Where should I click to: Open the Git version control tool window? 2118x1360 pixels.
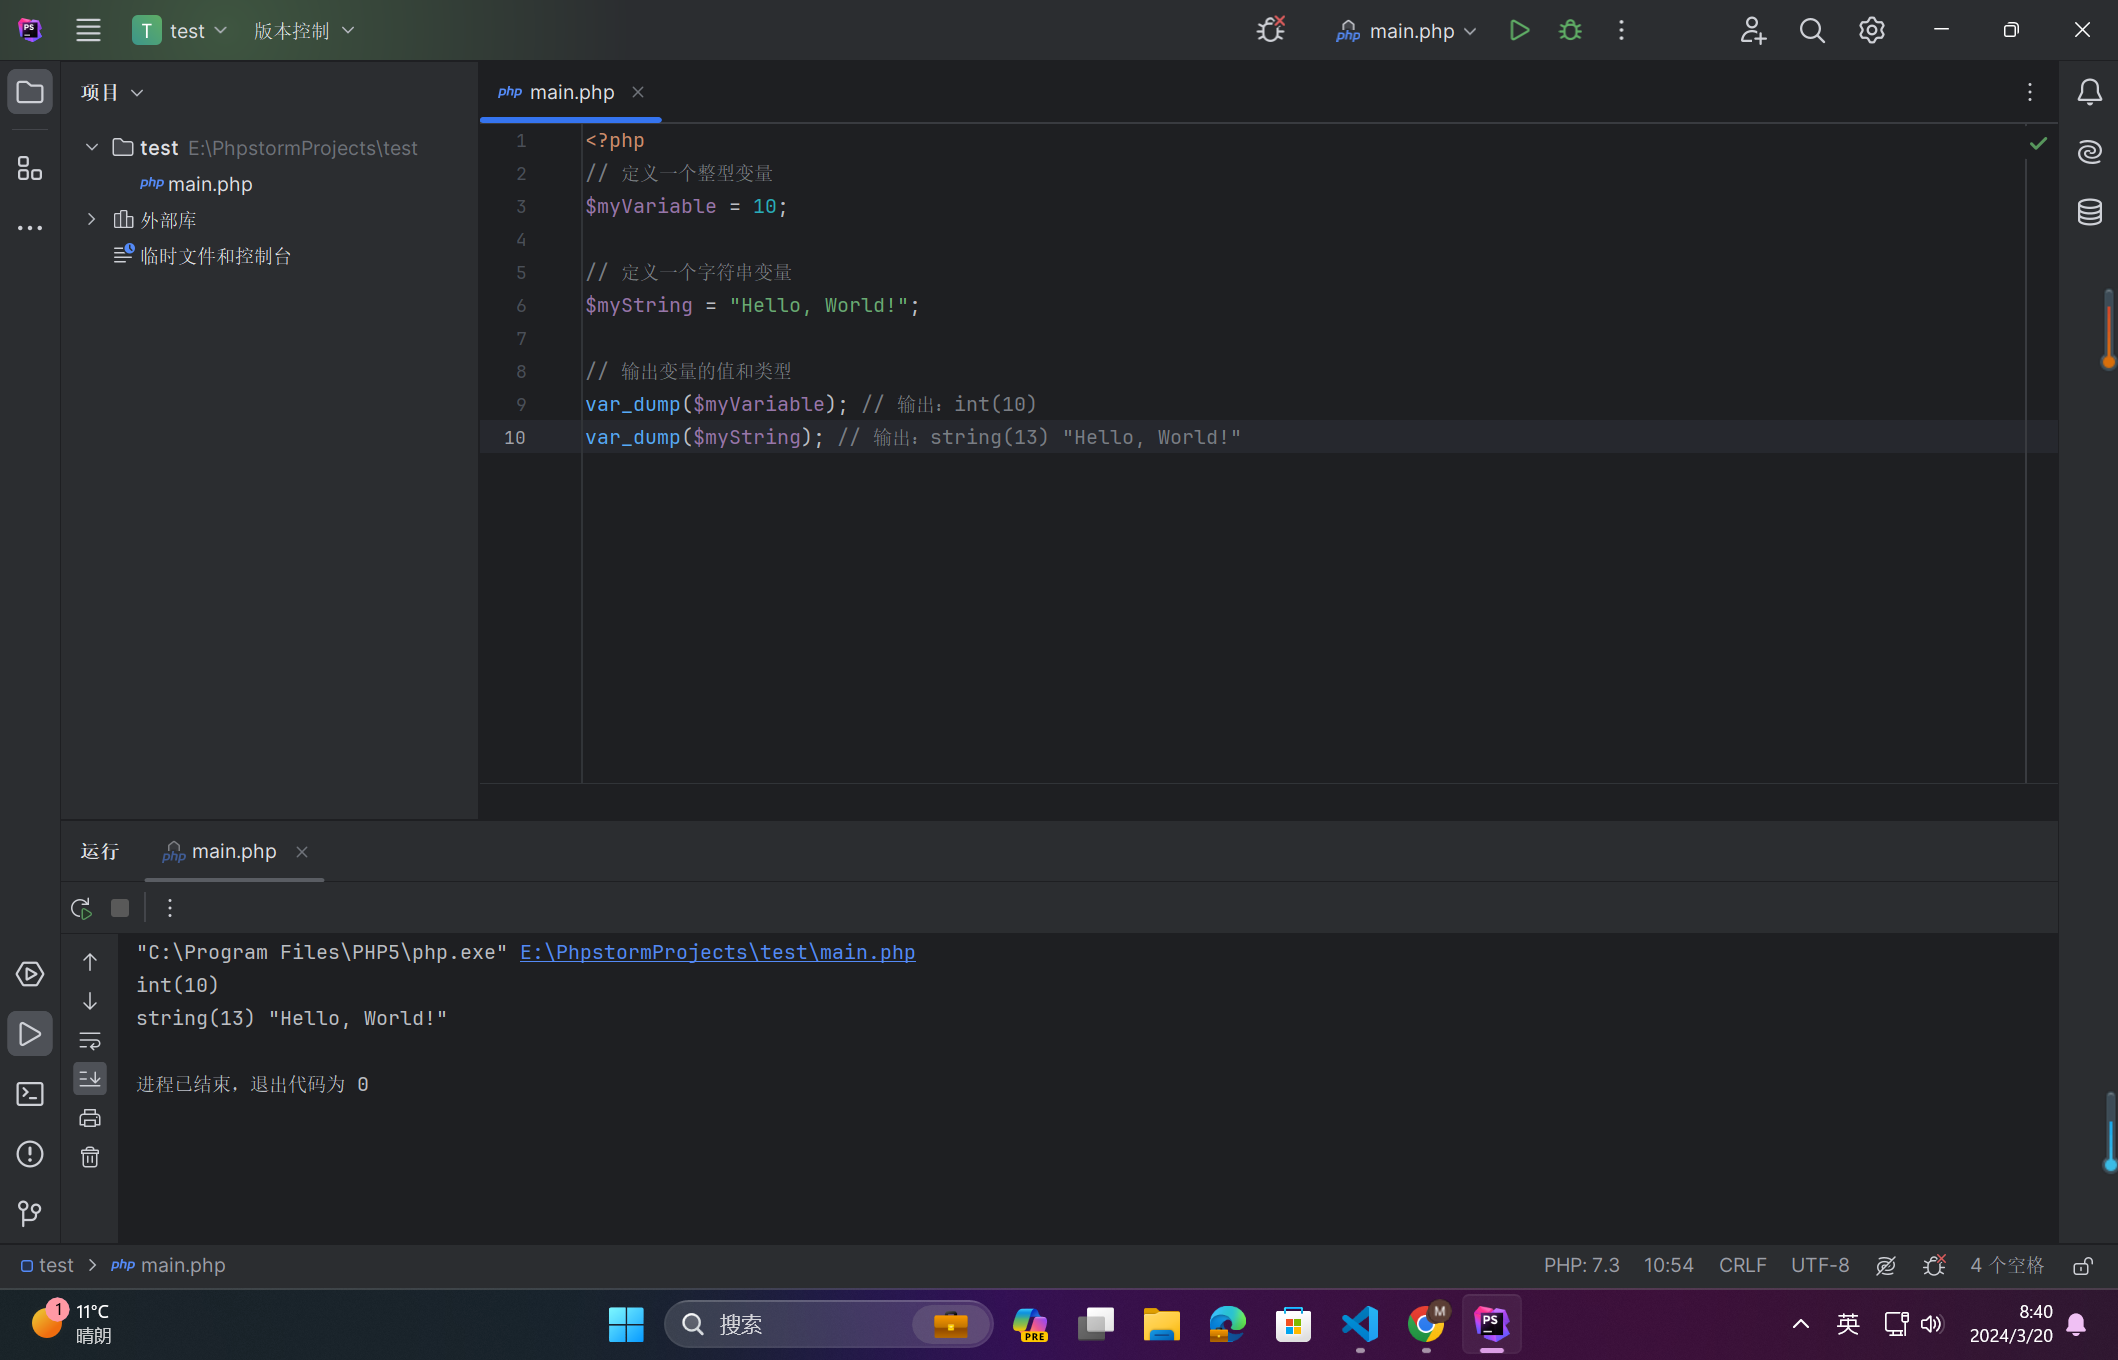point(30,1213)
